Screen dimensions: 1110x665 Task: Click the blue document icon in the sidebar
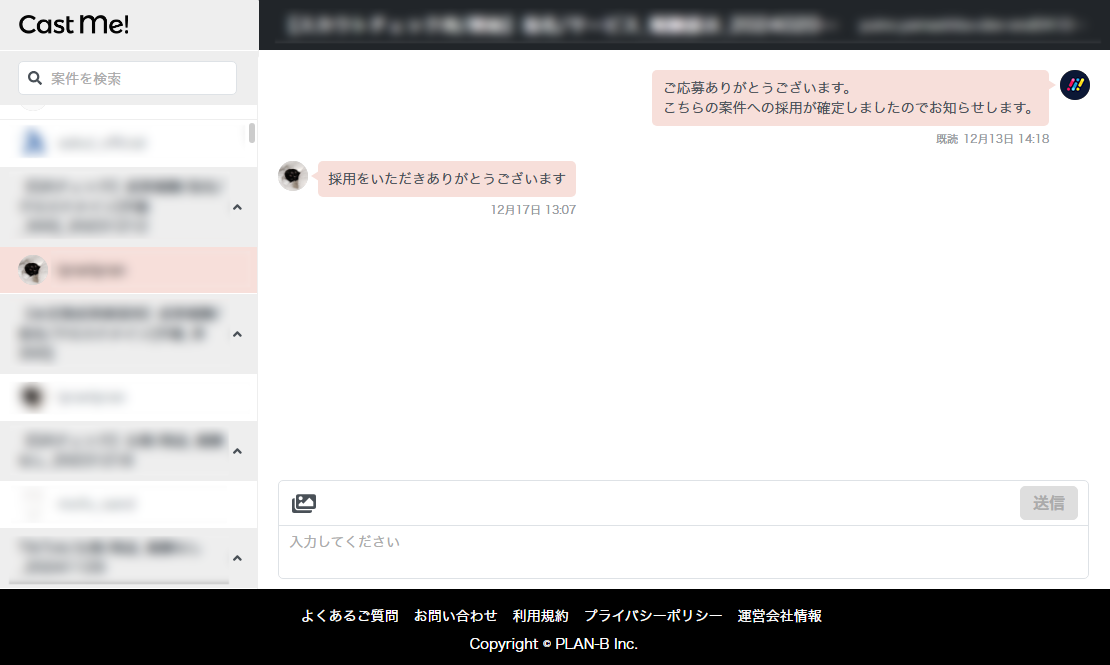(x=34, y=143)
